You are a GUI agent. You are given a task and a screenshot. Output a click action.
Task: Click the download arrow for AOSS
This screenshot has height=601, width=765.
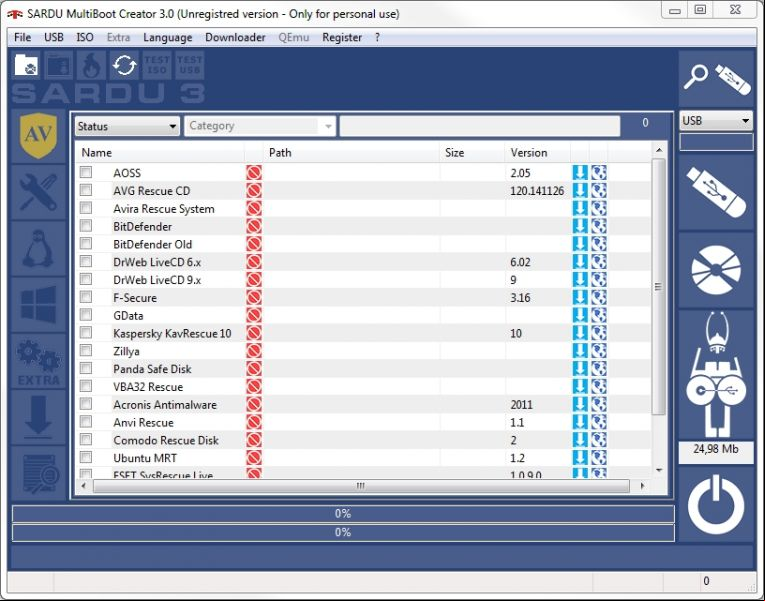[x=580, y=173]
